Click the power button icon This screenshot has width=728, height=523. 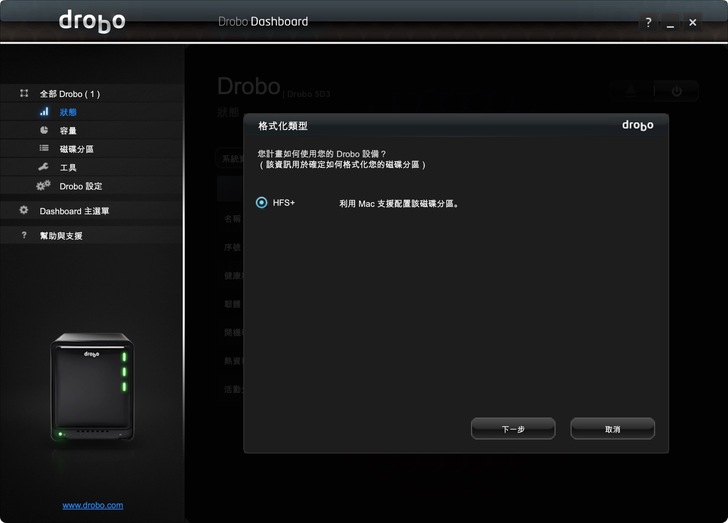[x=676, y=91]
